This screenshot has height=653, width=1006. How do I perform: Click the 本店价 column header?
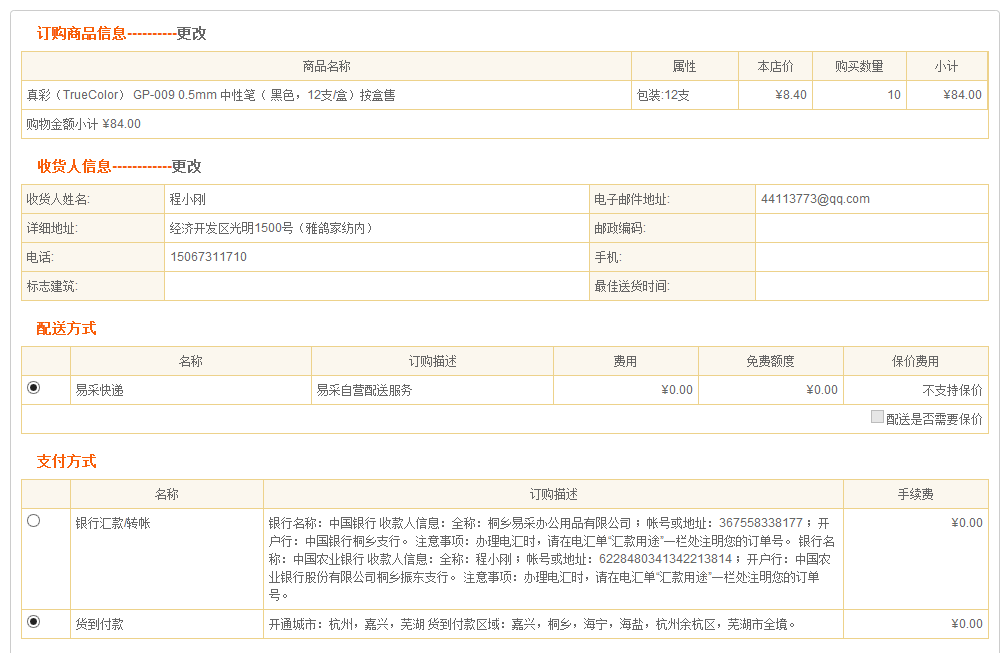click(775, 66)
